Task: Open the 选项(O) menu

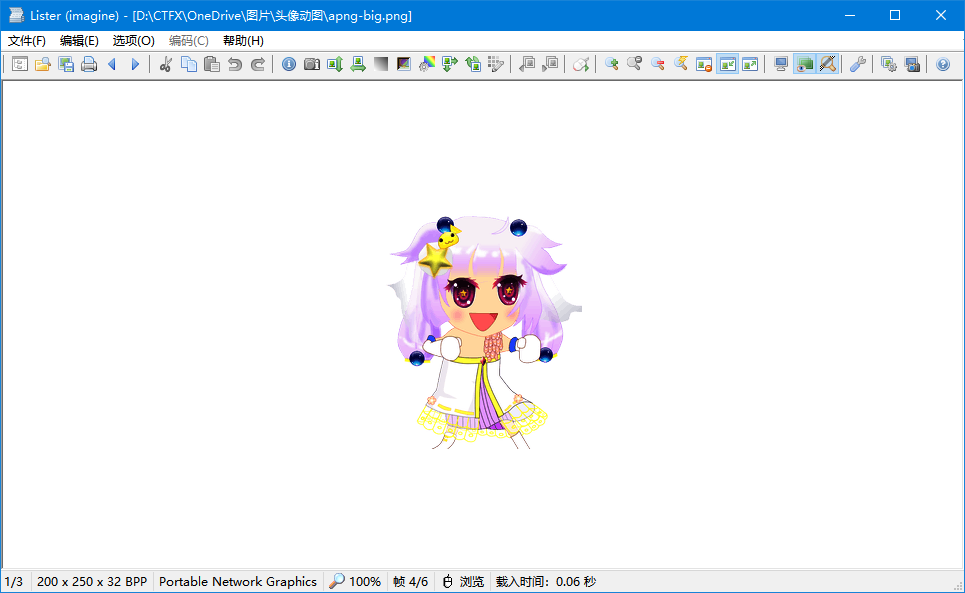Action: pyautogui.click(x=133, y=41)
